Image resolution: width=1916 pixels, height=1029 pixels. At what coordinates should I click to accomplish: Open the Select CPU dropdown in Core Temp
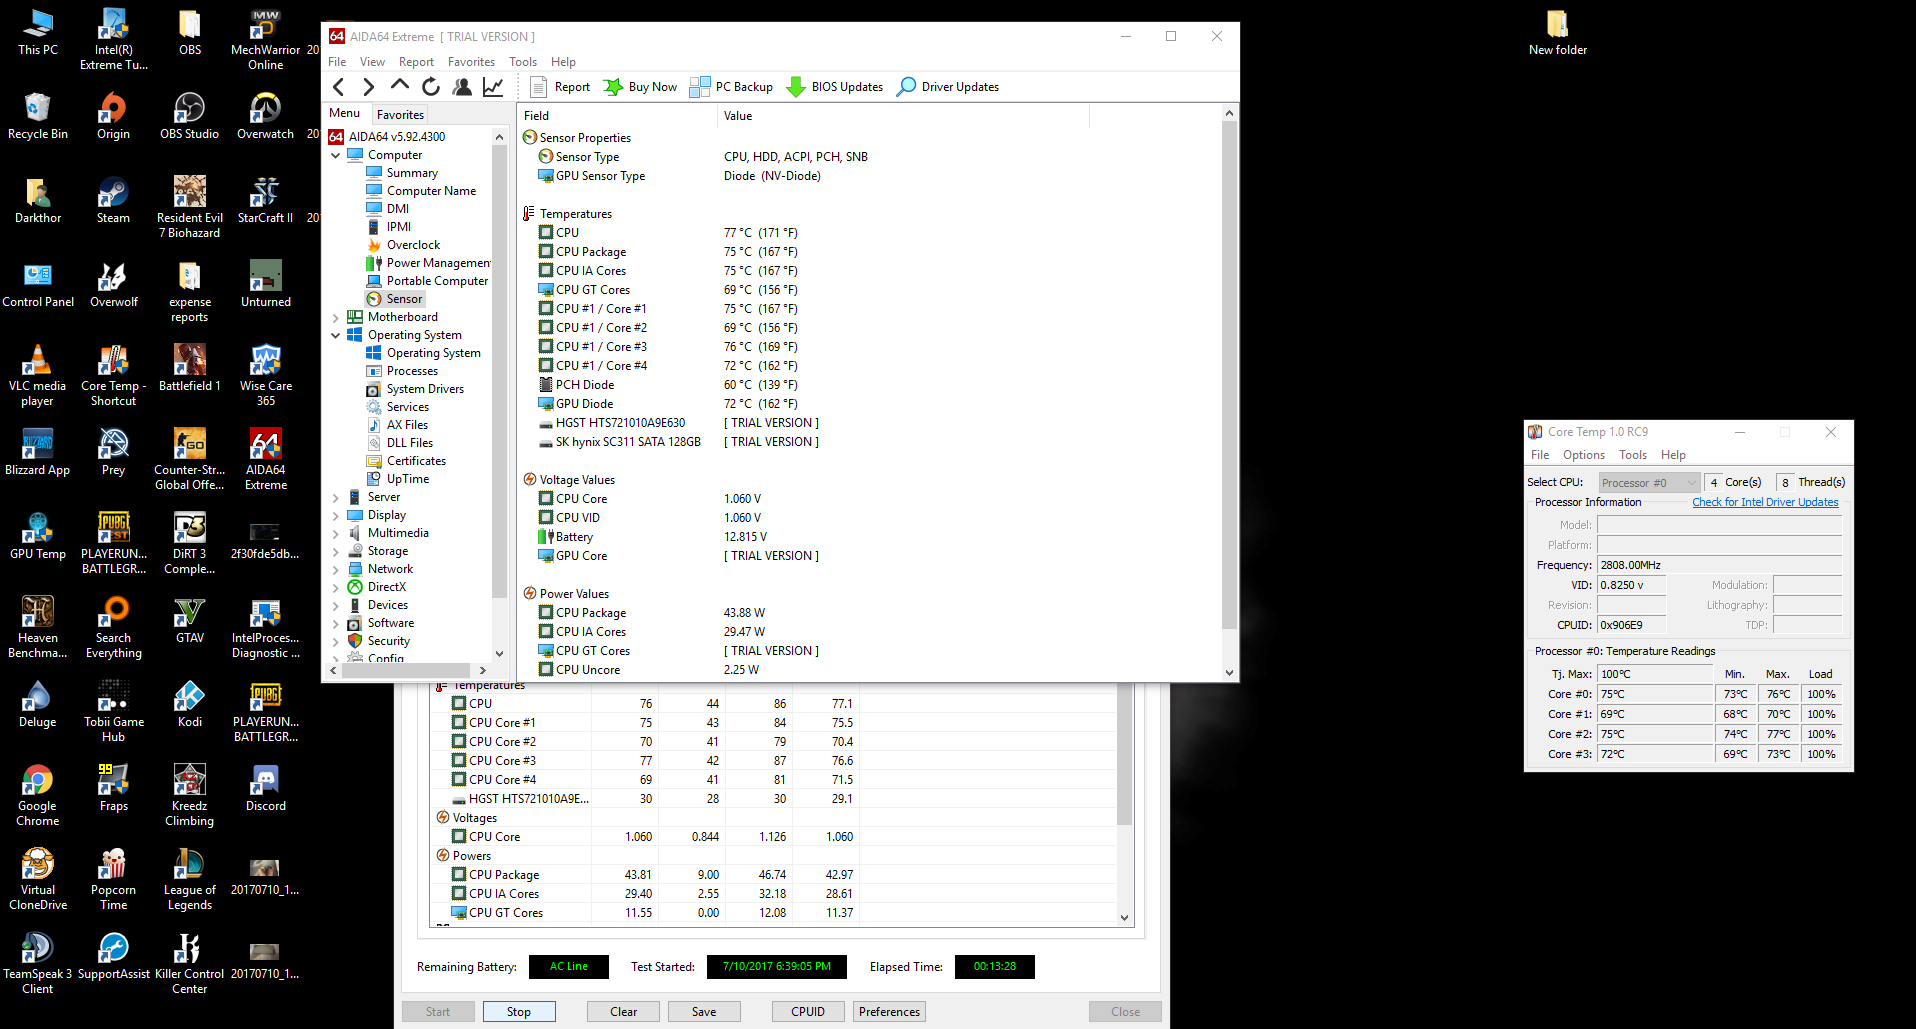click(x=1649, y=482)
